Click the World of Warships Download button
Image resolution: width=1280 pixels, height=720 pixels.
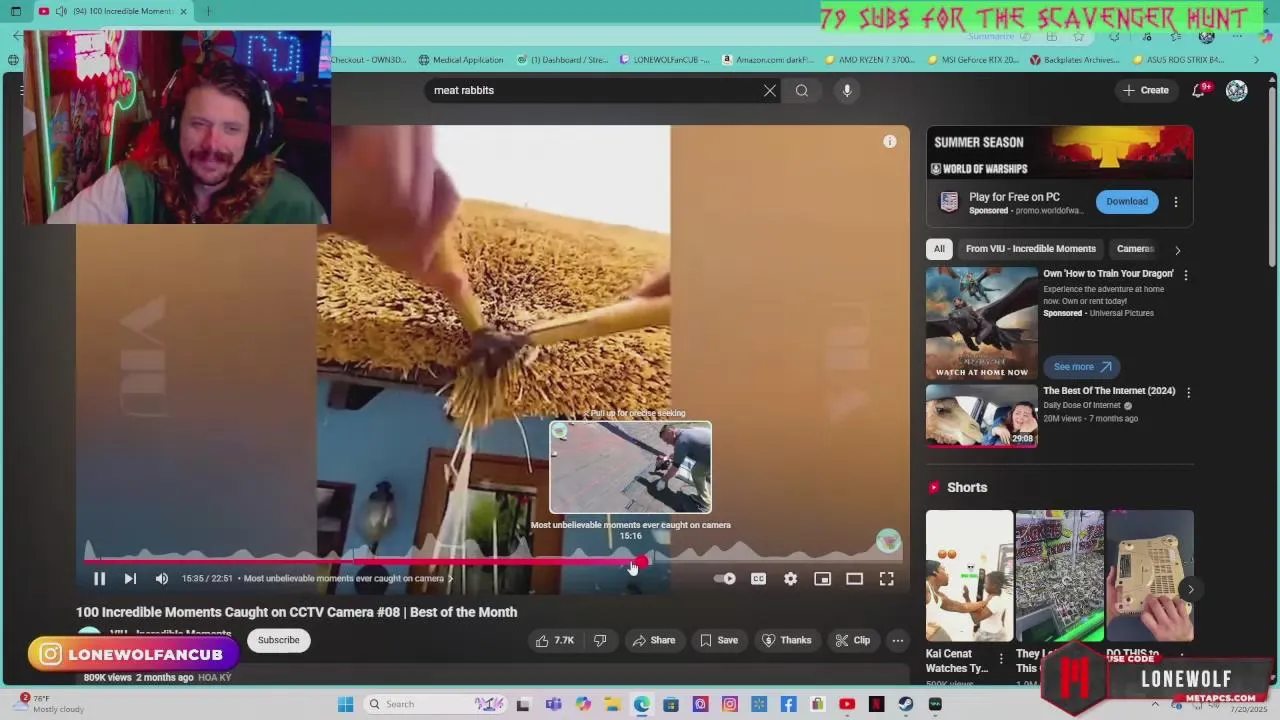click(x=1127, y=201)
